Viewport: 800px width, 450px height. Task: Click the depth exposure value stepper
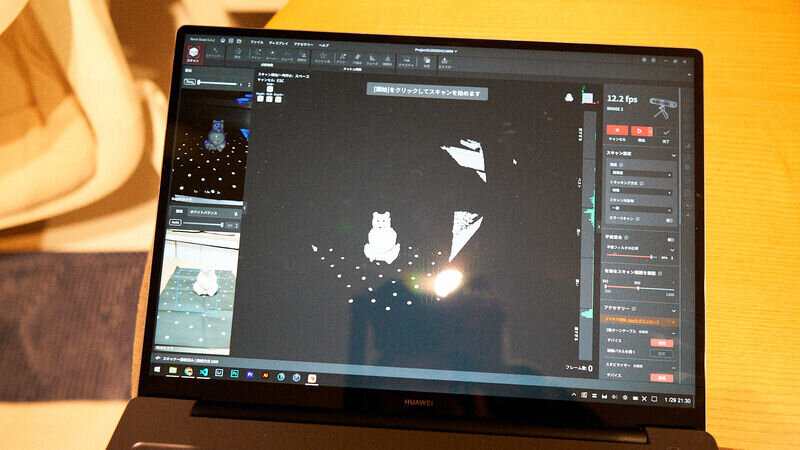249,84
